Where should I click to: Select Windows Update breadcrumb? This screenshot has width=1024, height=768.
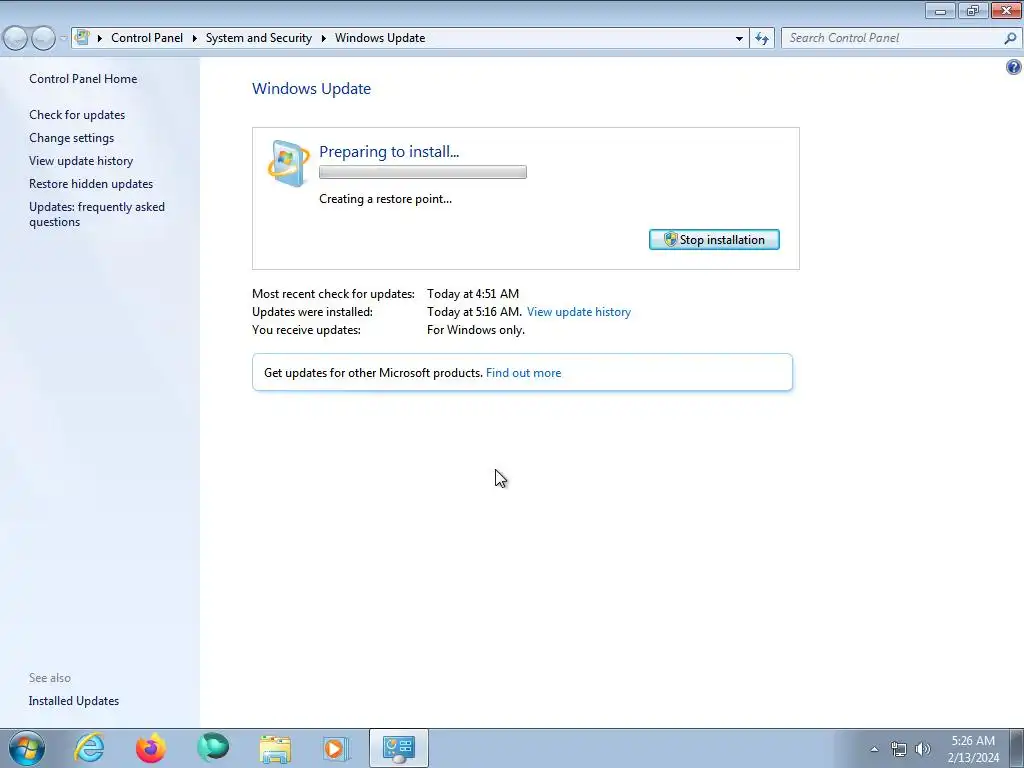pos(380,38)
